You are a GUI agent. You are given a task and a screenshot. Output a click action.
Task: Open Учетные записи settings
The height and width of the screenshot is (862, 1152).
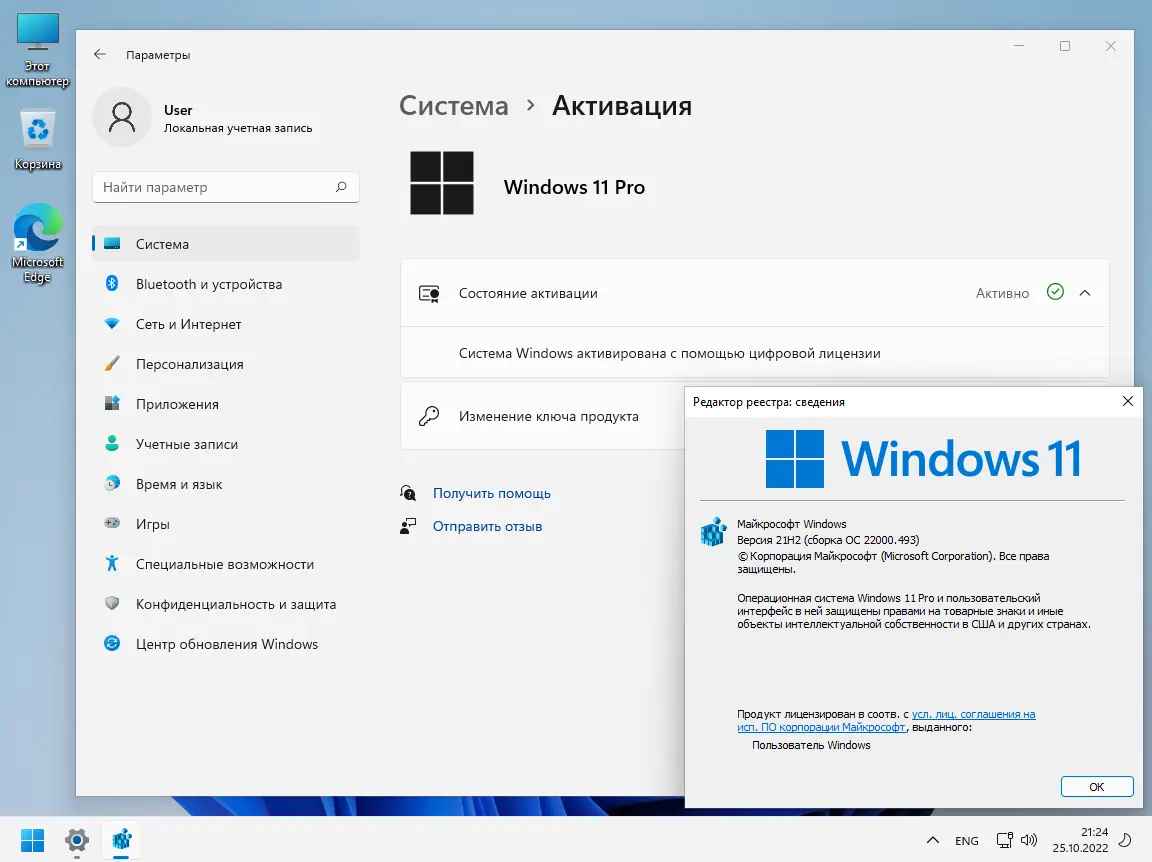[x=226, y=444]
